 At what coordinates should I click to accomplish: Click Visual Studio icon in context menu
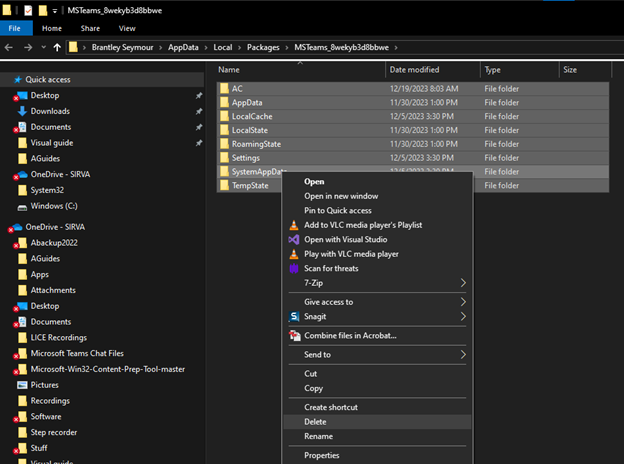click(x=294, y=240)
